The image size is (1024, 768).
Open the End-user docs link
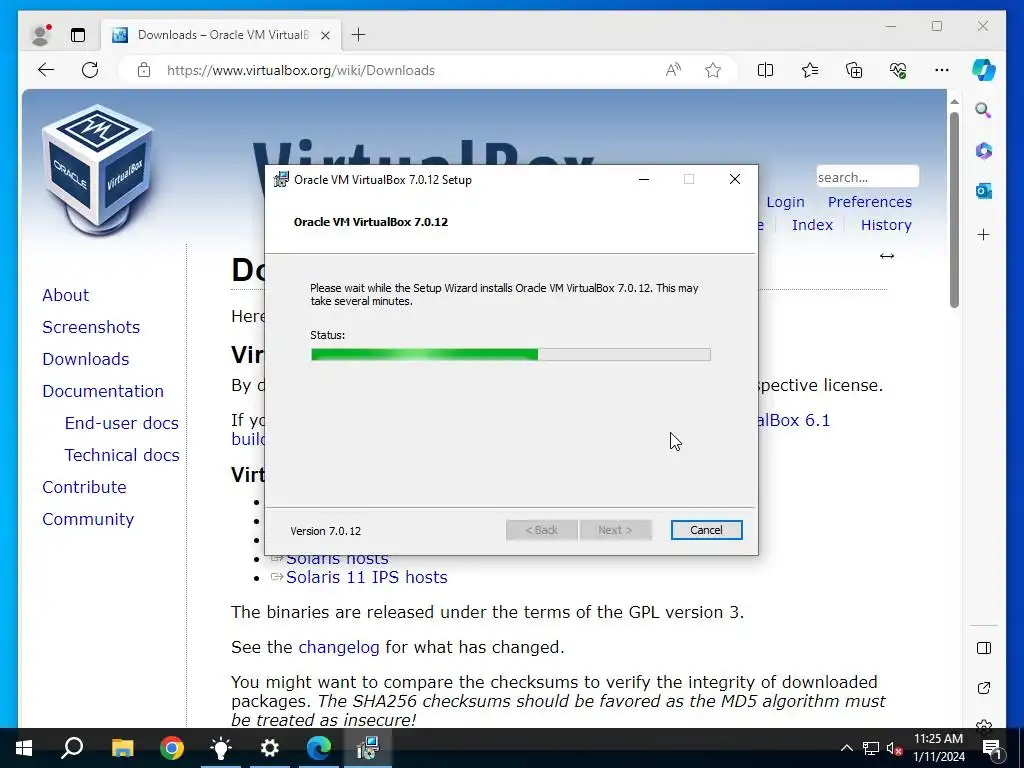[121, 423]
